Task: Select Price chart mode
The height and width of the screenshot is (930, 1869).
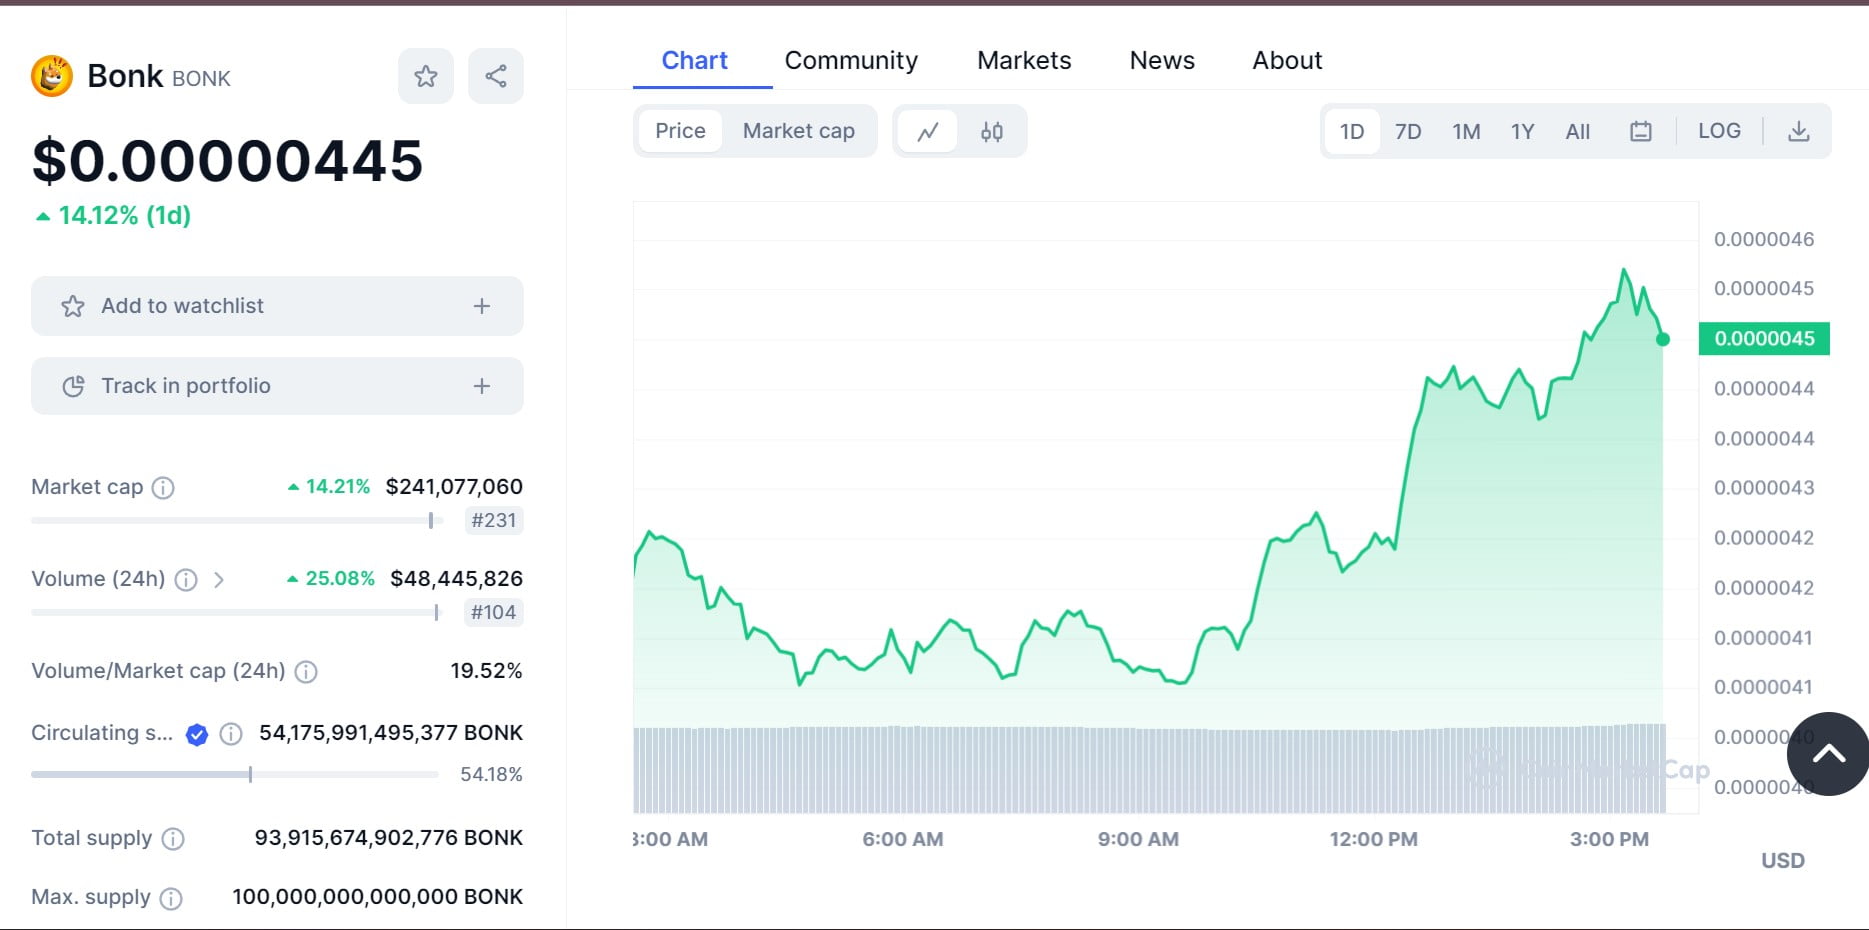Action: [680, 131]
